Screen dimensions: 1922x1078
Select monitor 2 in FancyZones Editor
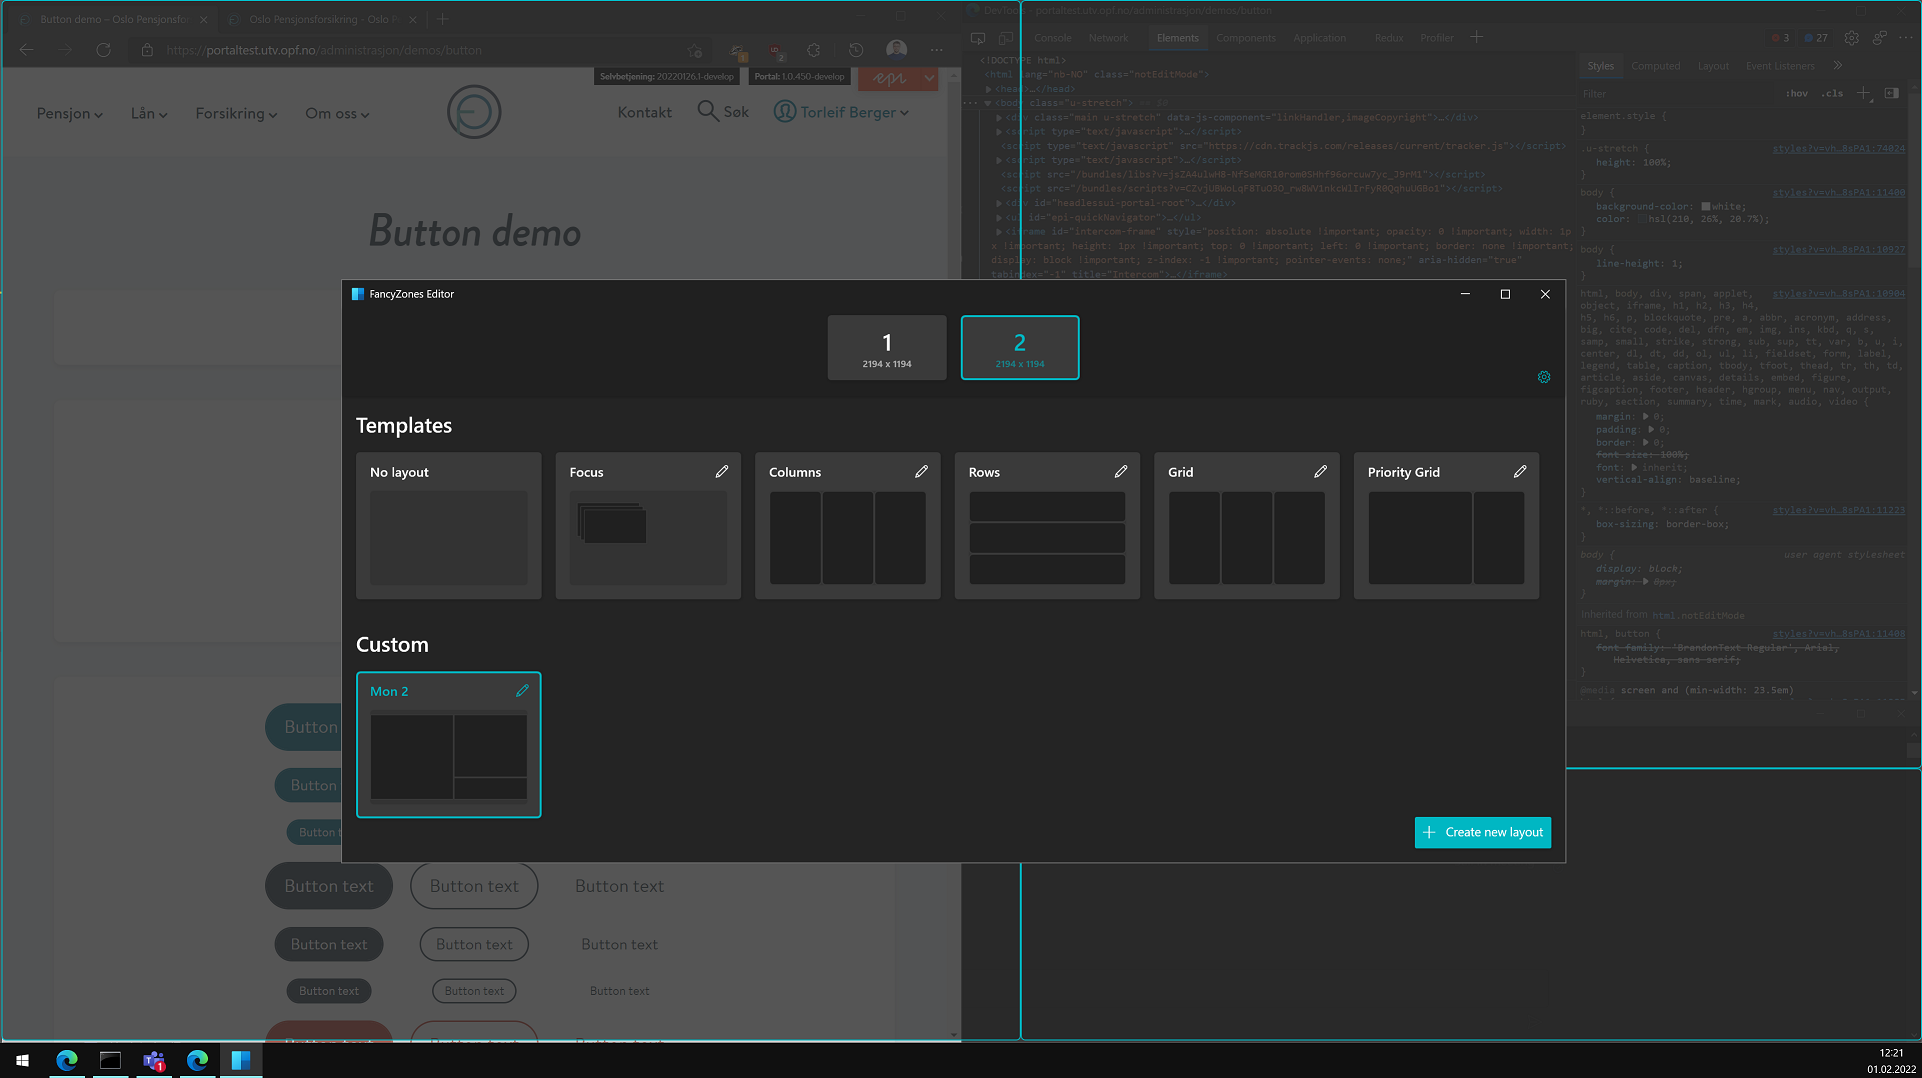(x=1020, y=348)
